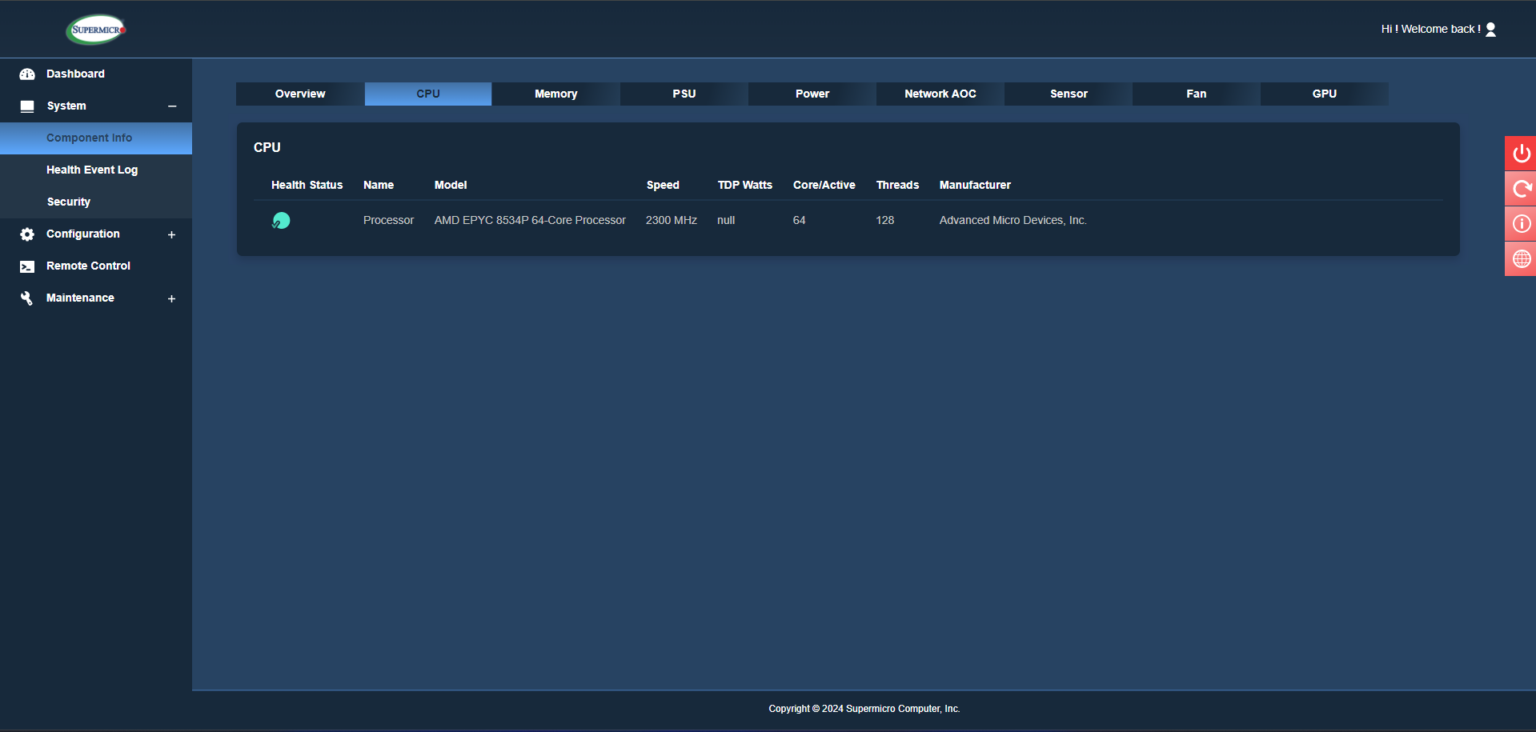This screenshot has width=1536, height=732.
Task: Click the 128 threads value
Action: pyautogui.click(x=885, y=220)
